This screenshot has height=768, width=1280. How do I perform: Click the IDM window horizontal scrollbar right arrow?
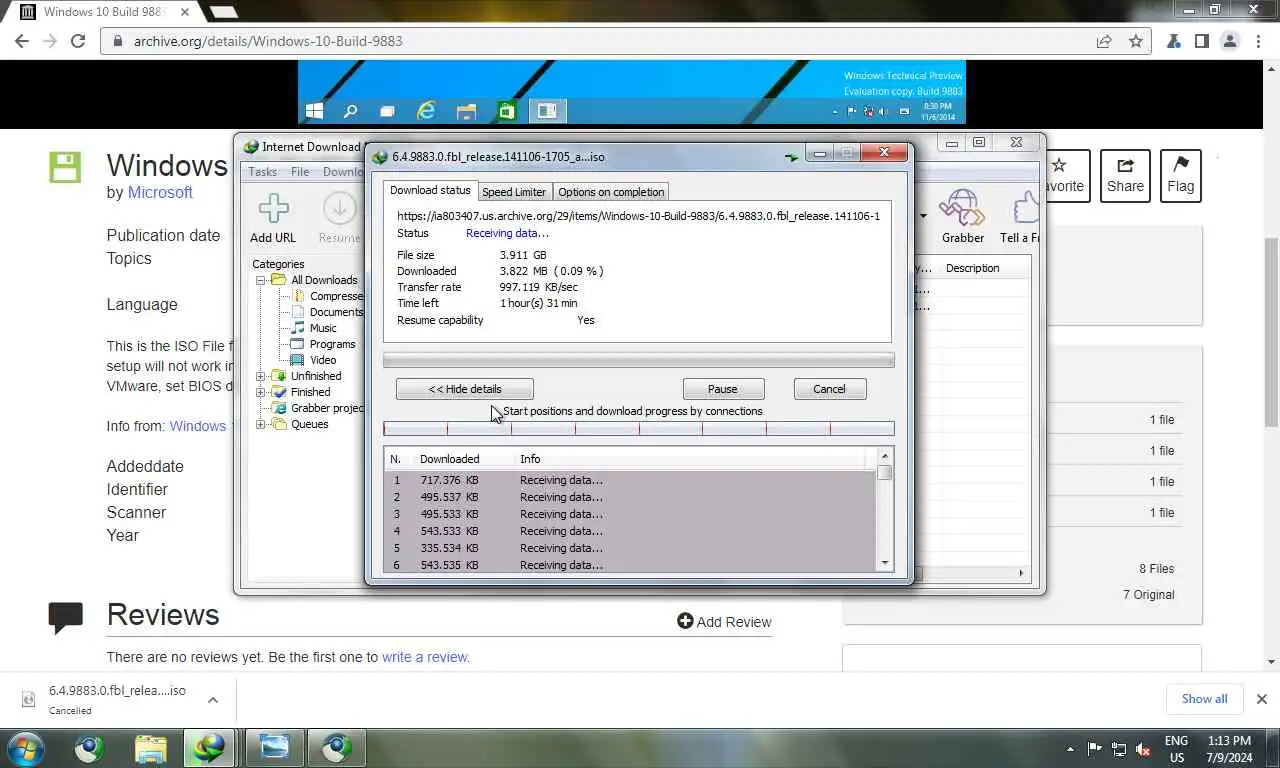point(1021,573)
